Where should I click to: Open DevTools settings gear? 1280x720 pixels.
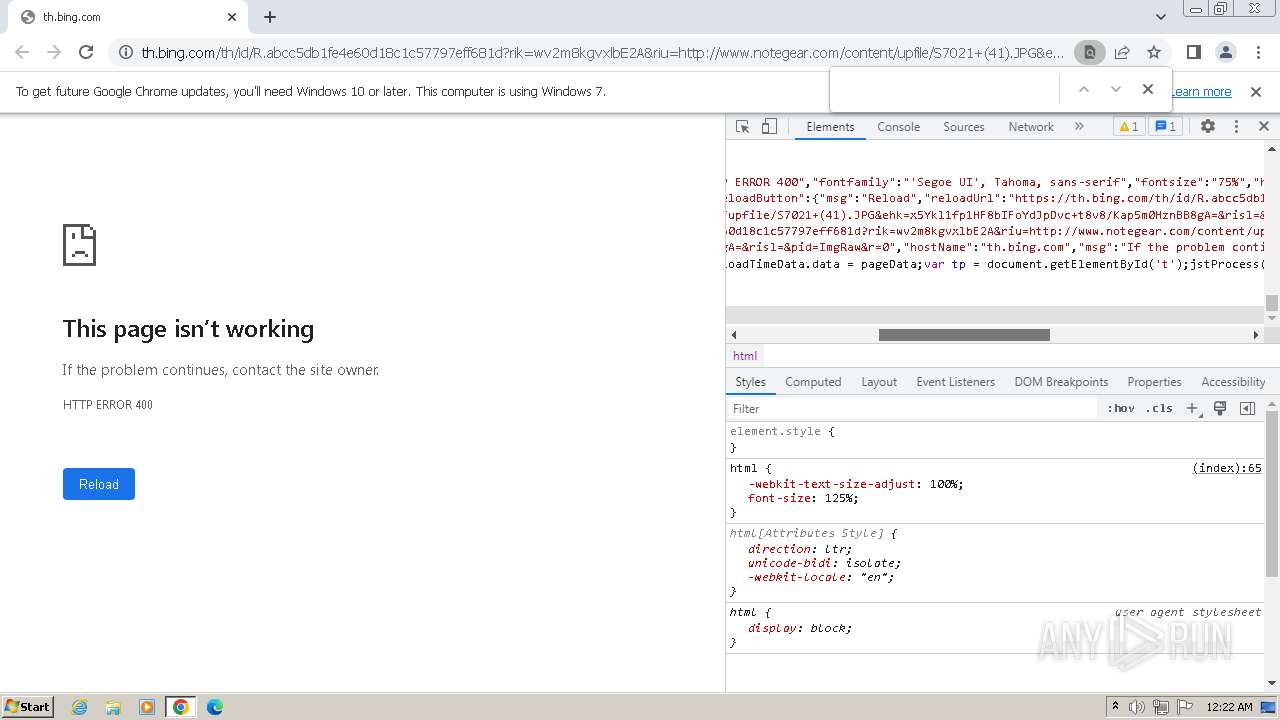(x=1208, y=127)
